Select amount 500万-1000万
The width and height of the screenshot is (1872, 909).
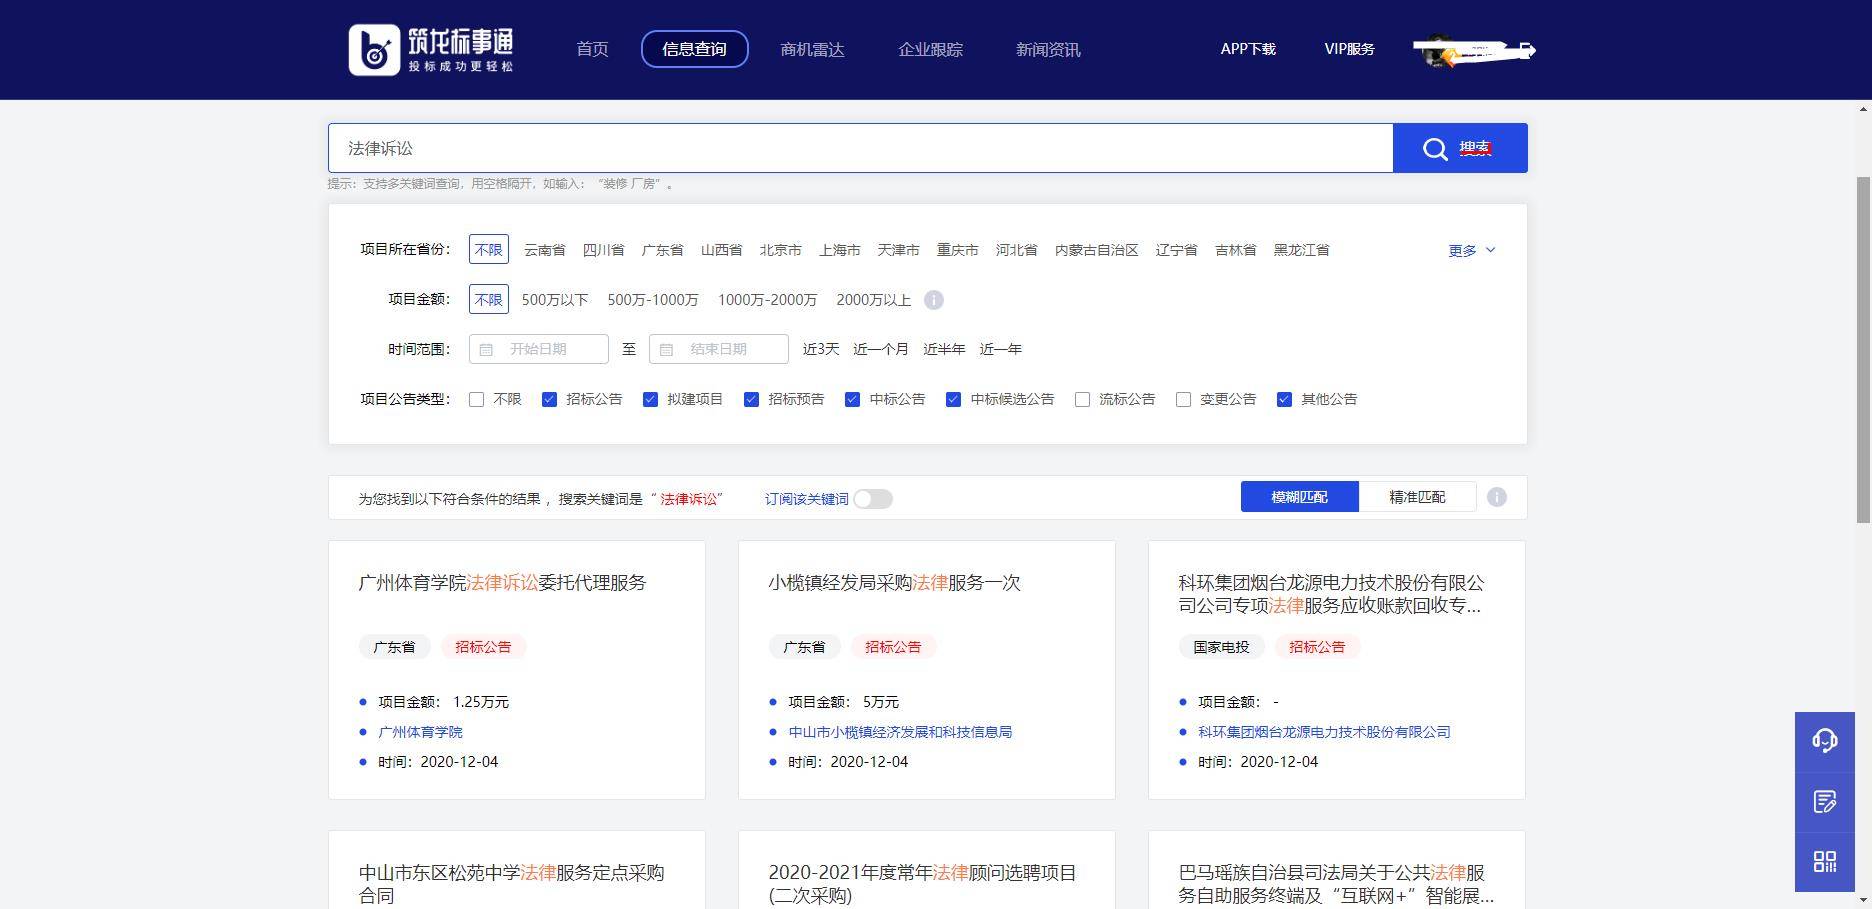[652, 300]
